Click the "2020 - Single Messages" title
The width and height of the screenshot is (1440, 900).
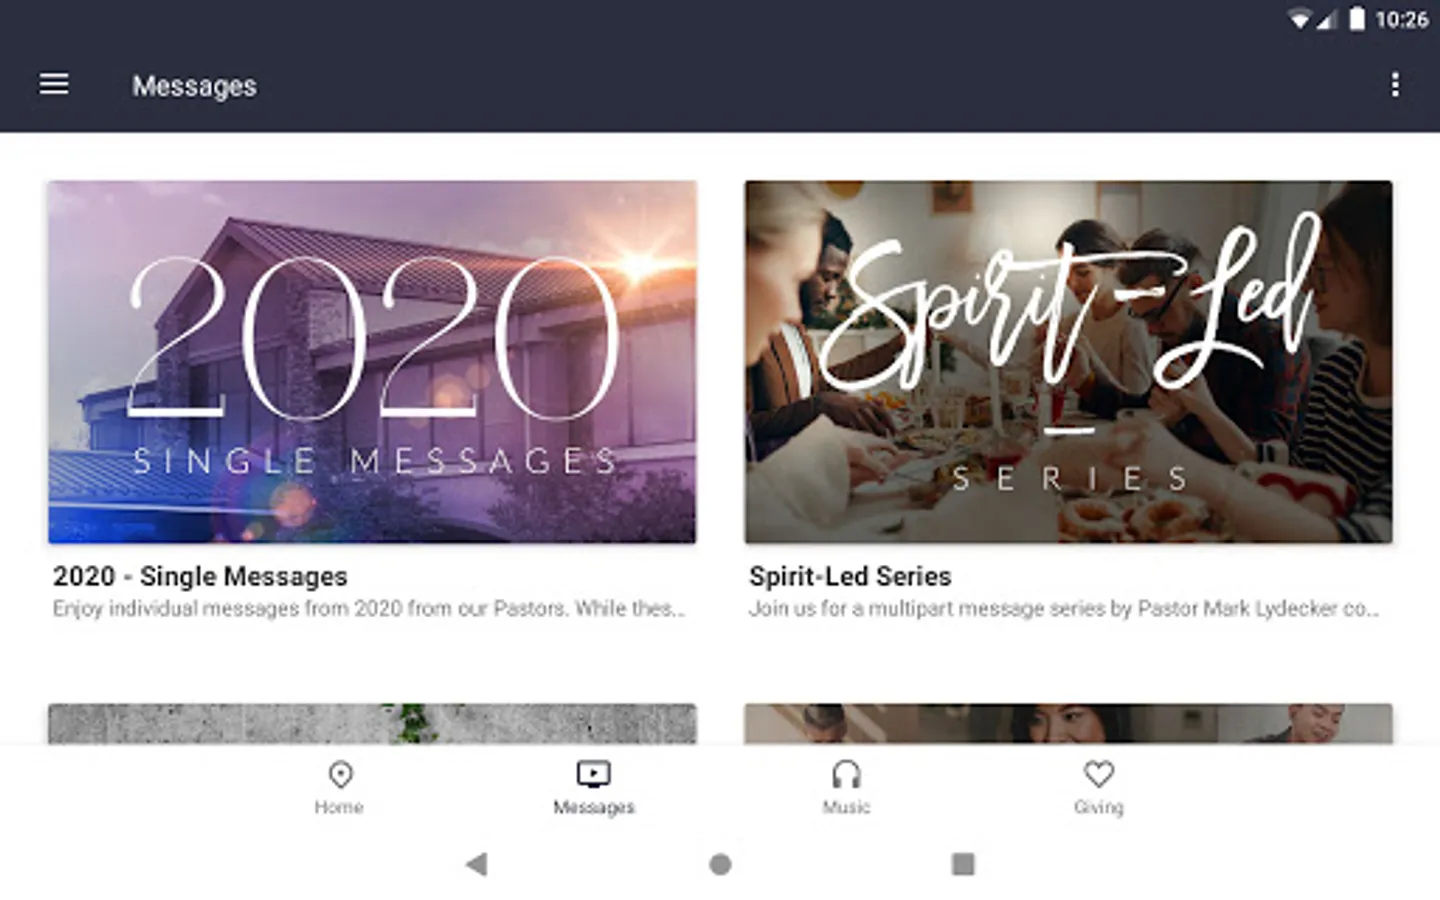point(200,576)
